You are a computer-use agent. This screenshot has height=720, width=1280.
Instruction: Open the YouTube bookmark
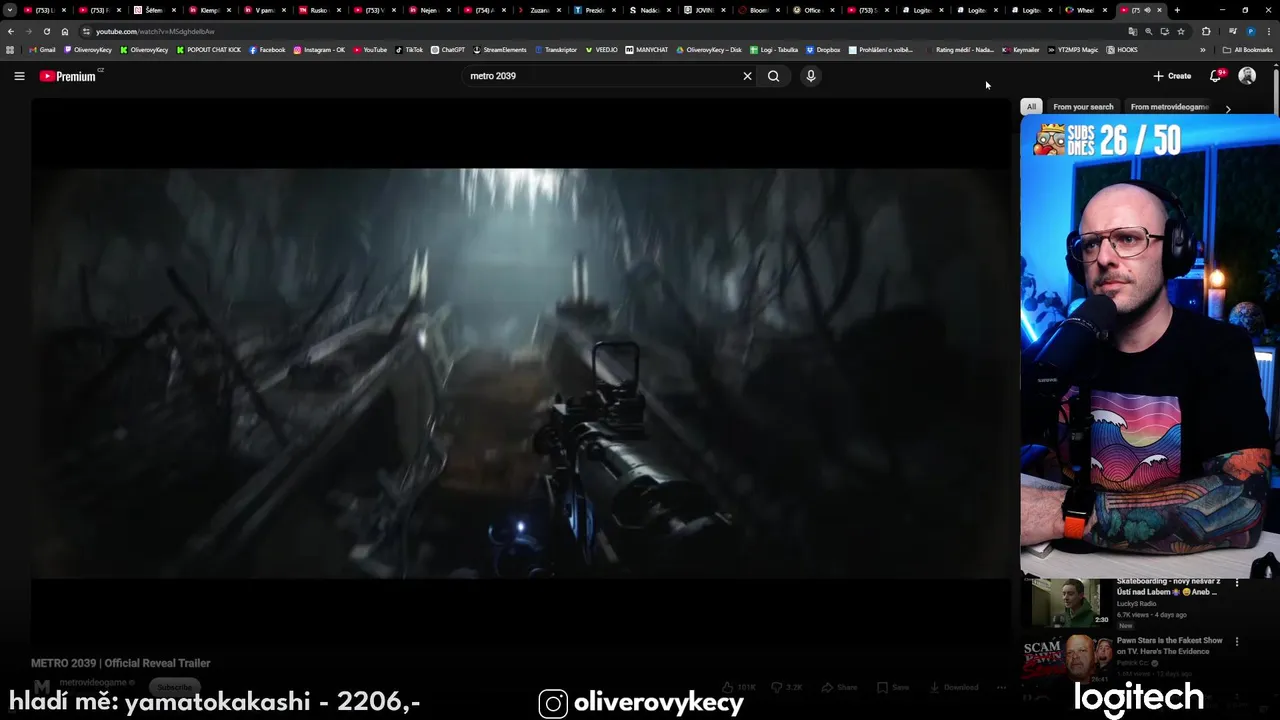click(x=370, y=50)
